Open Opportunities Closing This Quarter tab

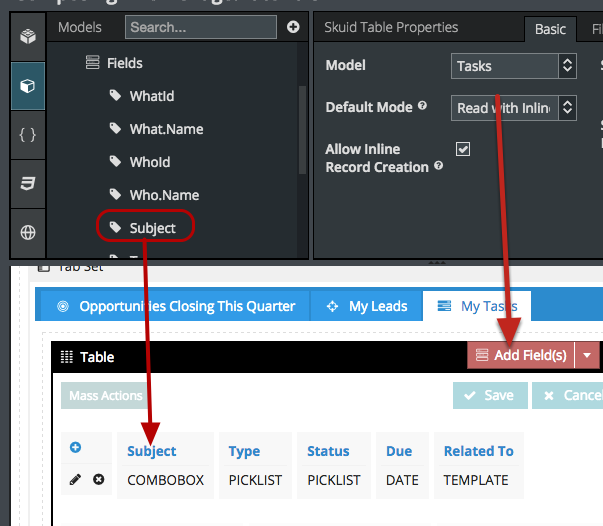pyautogui.click(x=176, y=306)
